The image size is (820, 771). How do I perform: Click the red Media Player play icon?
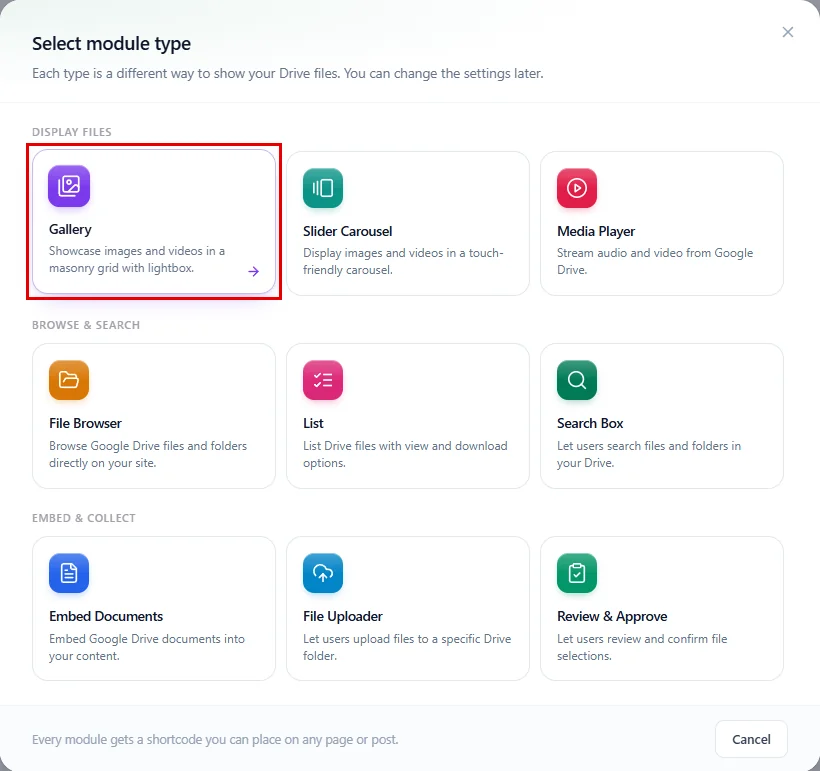[577, 188]
